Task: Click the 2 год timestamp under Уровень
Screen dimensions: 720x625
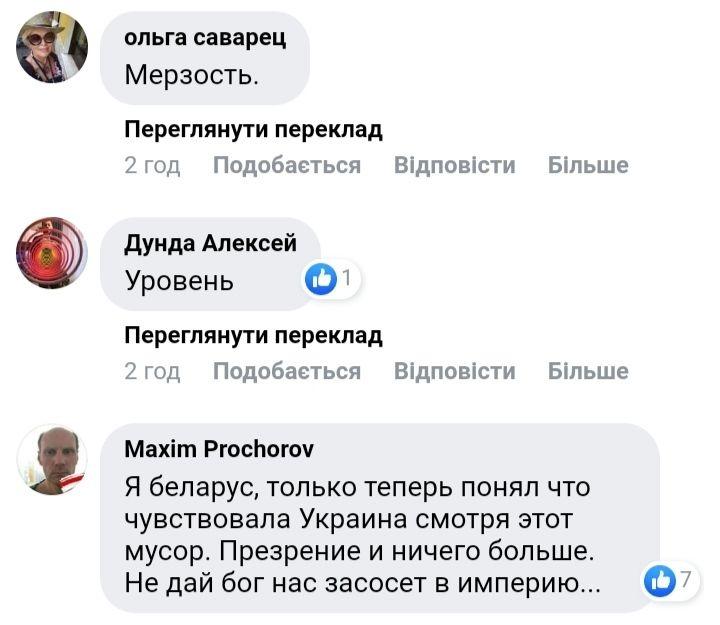Action: click(x=152, y=371)
